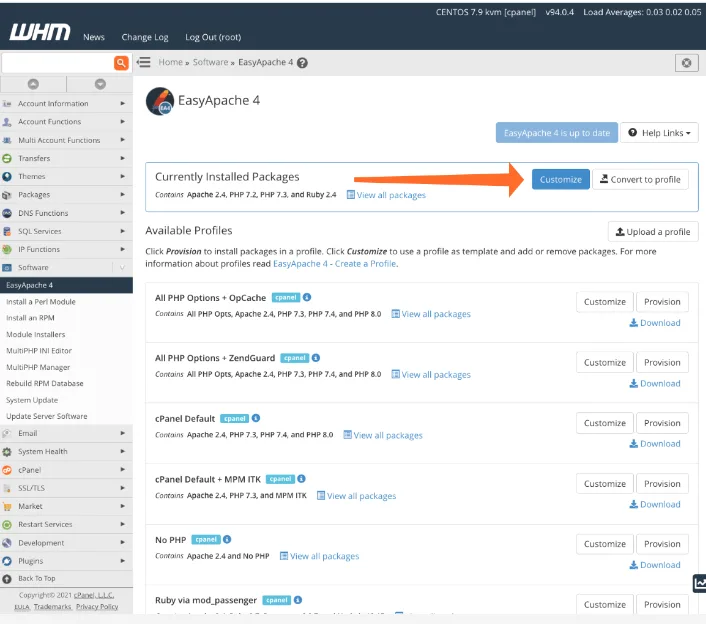This screenshot has height=624, width=706.
Task: Click the help question mark beside EasyApache 4
Action: tap(302, 62)
